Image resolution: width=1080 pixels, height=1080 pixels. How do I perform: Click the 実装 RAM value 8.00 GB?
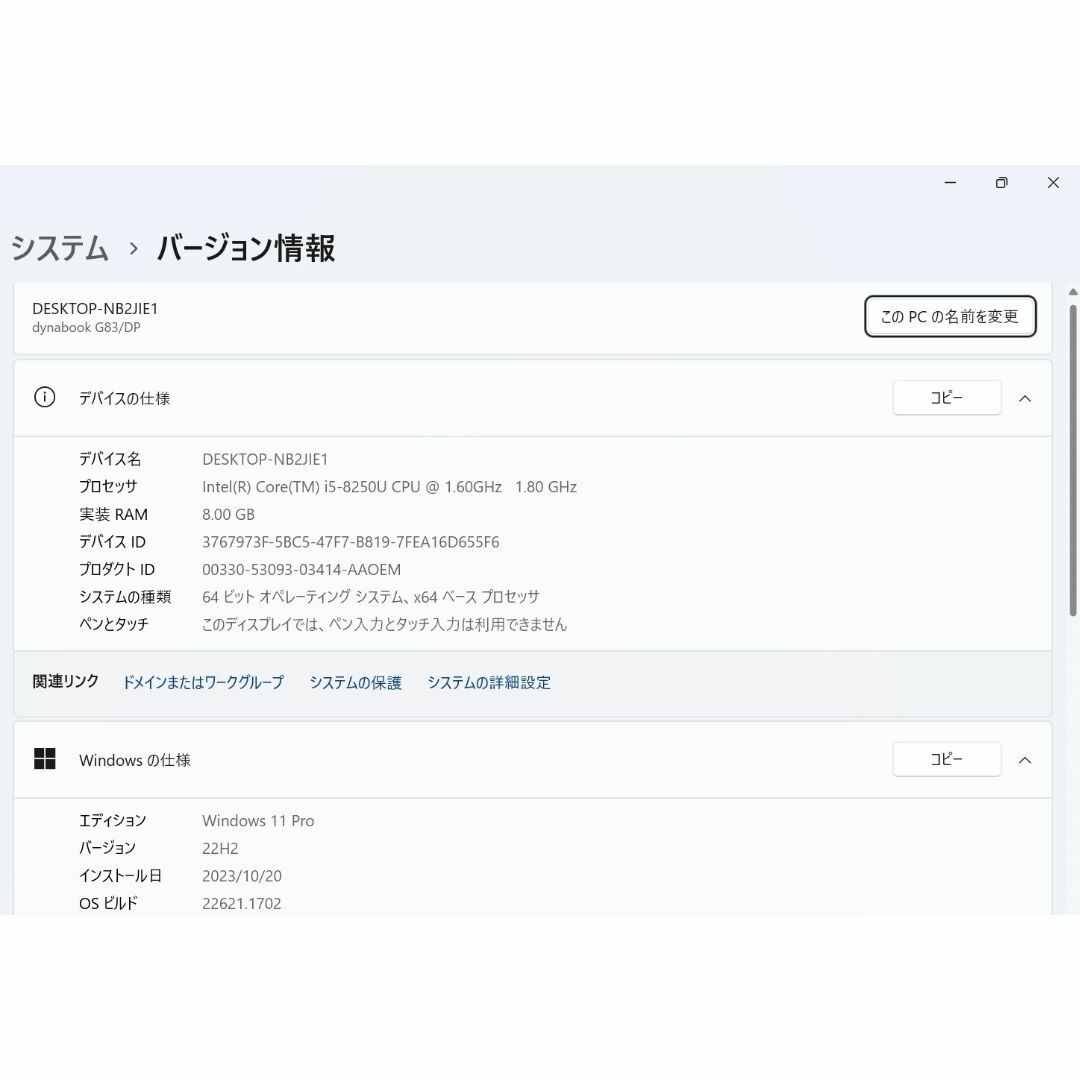point(228,515)
